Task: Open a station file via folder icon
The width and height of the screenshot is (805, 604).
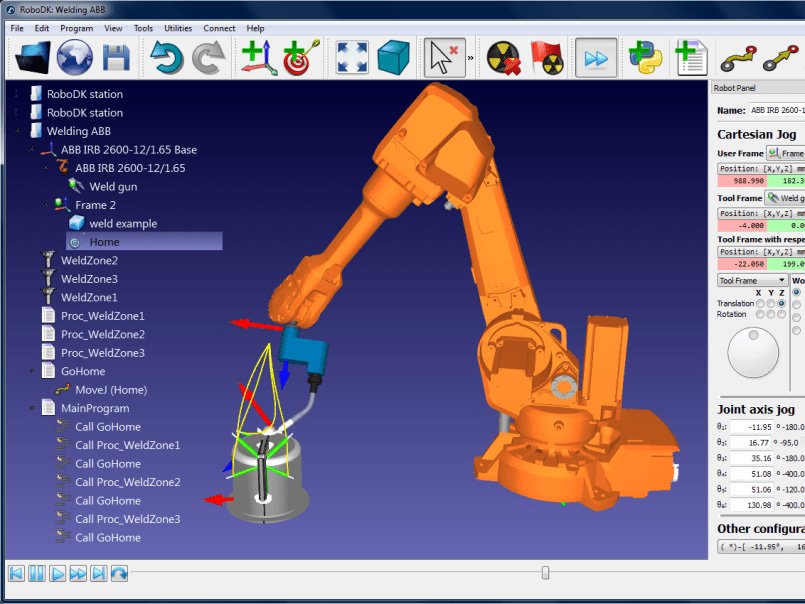Action: click(x=33, y=57)
